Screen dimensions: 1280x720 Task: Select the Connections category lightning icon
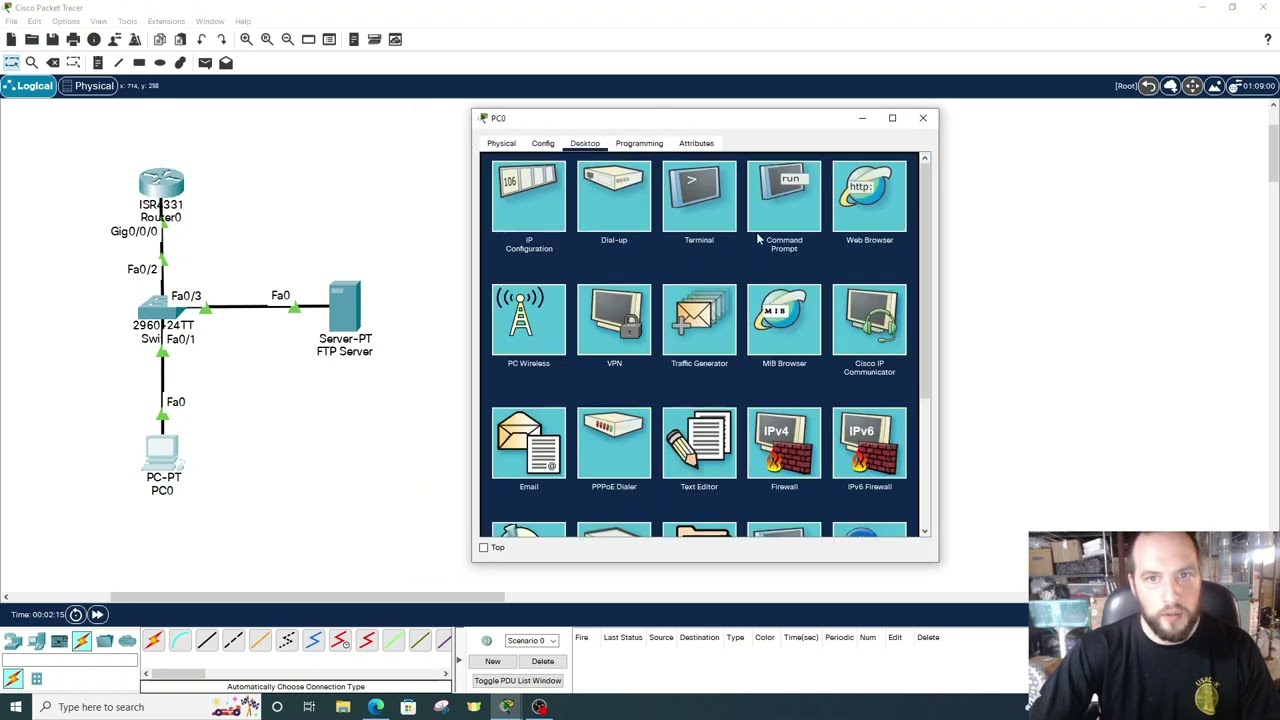82,641
